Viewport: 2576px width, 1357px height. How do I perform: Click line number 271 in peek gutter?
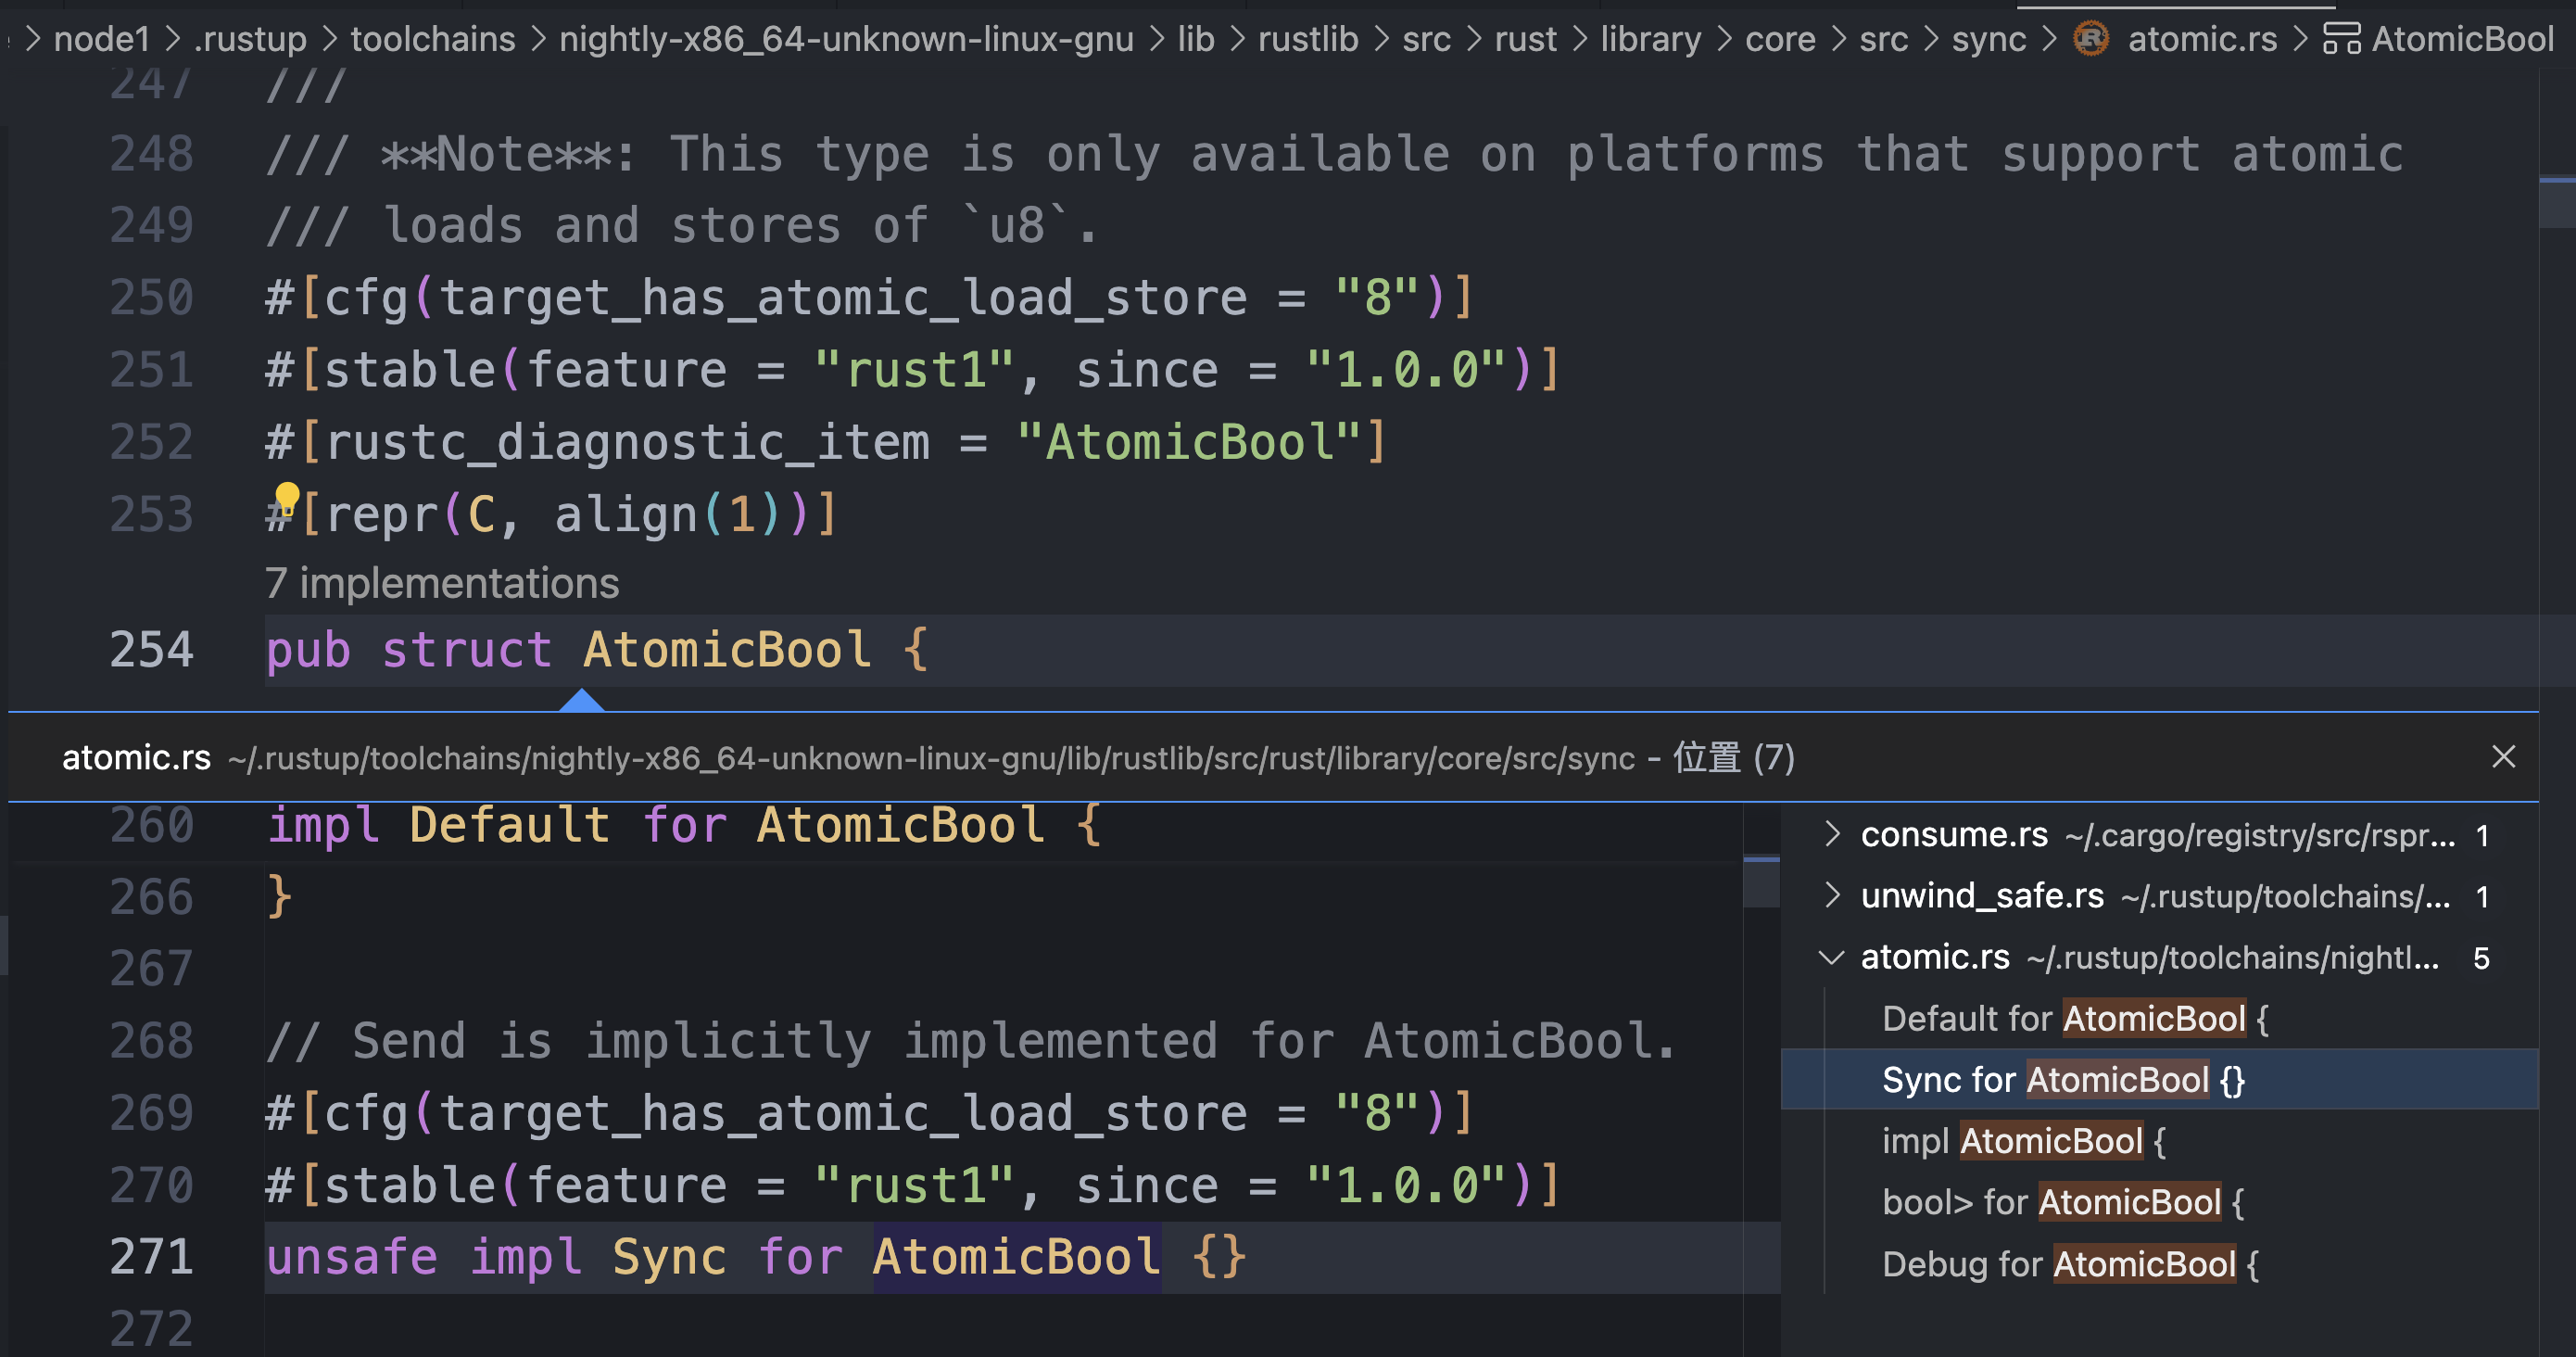[x=151, y=1257]
